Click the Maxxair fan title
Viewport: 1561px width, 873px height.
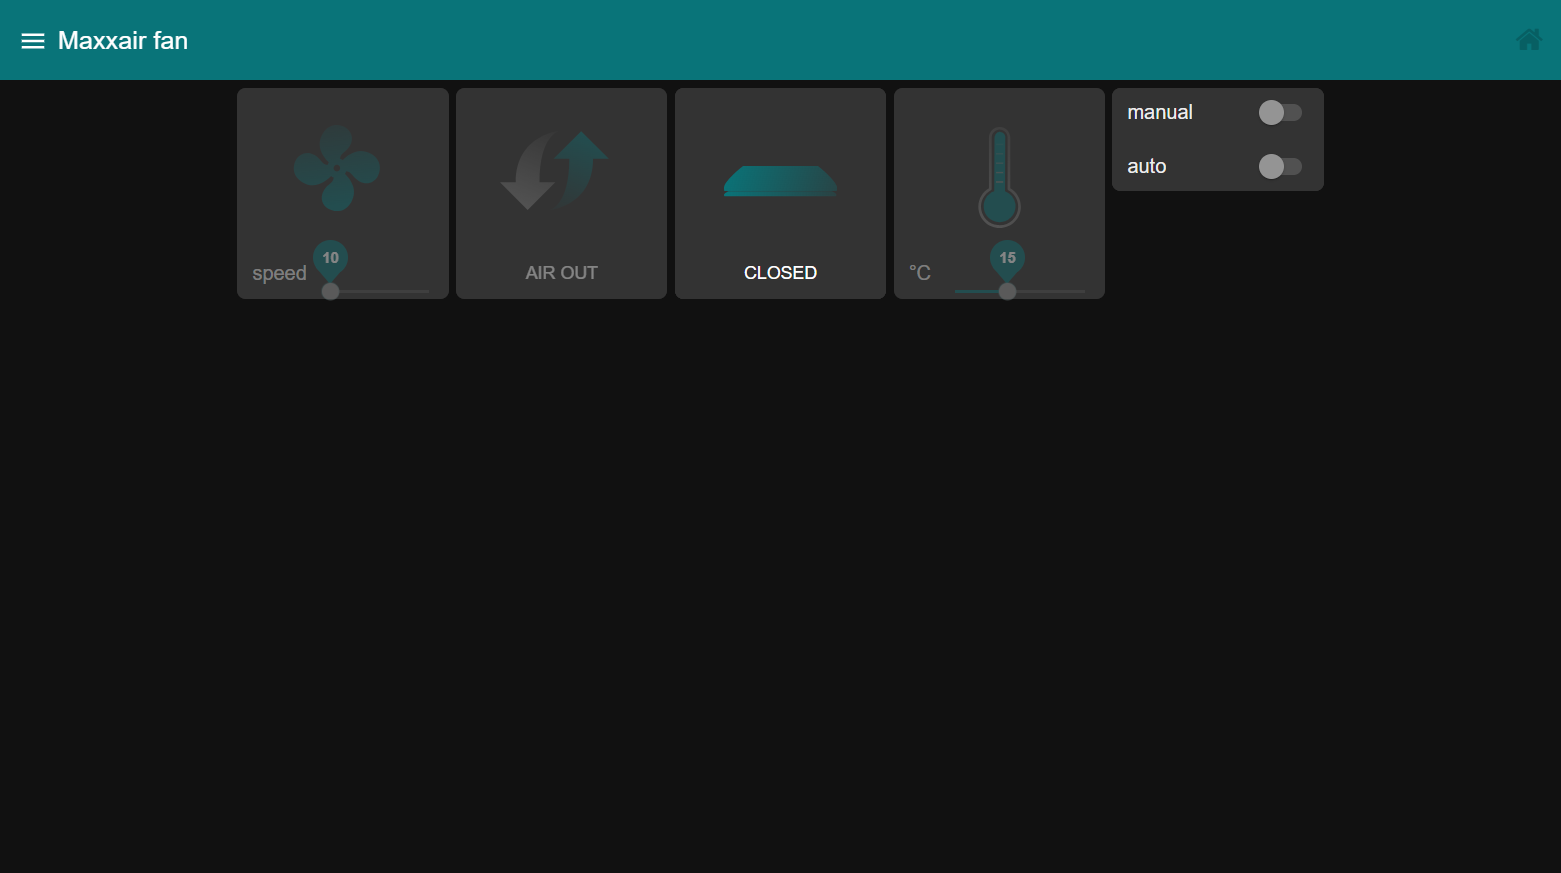click(x=123, y=41)
